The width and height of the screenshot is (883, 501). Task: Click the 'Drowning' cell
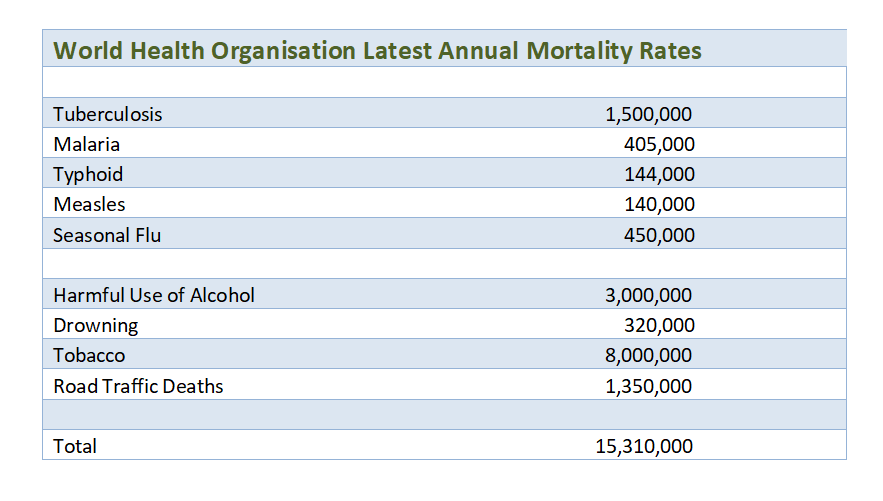pos(96,326)
